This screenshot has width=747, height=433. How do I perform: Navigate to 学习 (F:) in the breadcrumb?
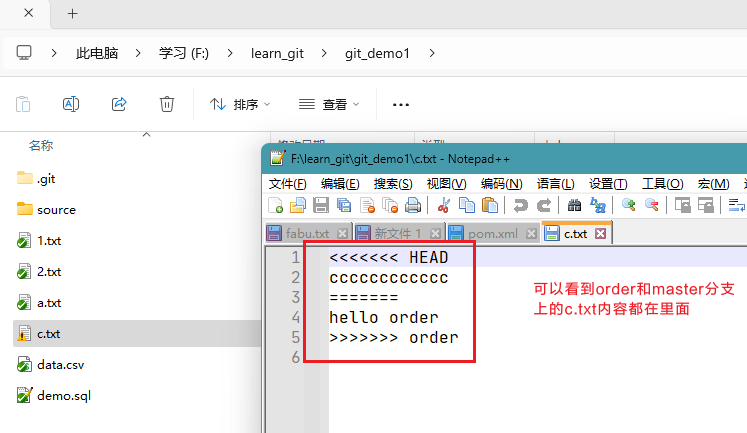point(184,53)
